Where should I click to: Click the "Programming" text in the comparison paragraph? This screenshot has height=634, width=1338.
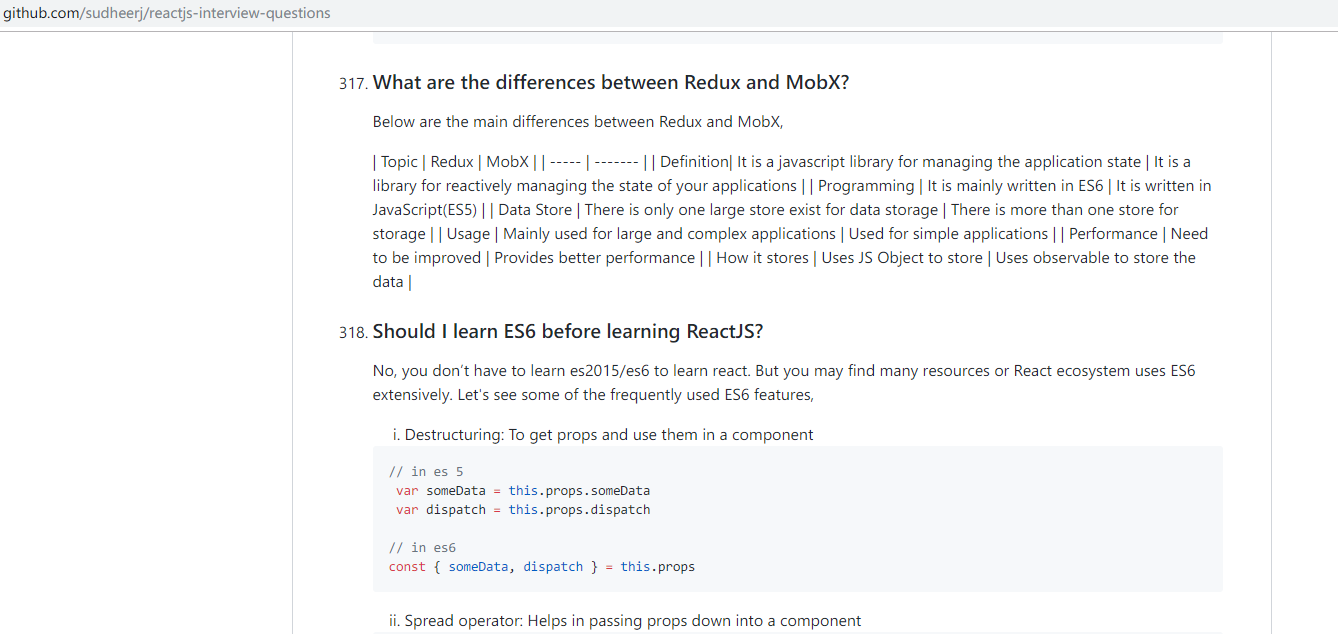coord(866,186)
